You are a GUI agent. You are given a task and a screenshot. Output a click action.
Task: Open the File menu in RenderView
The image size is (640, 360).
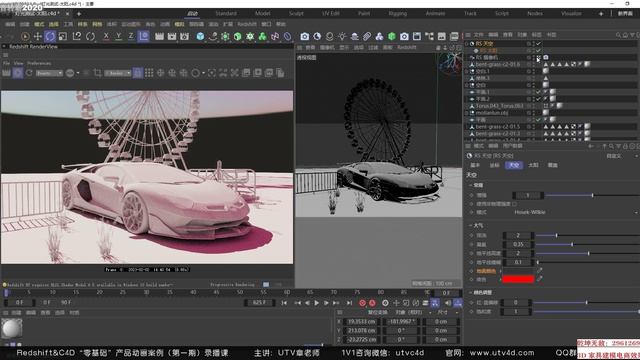point(7,63)
